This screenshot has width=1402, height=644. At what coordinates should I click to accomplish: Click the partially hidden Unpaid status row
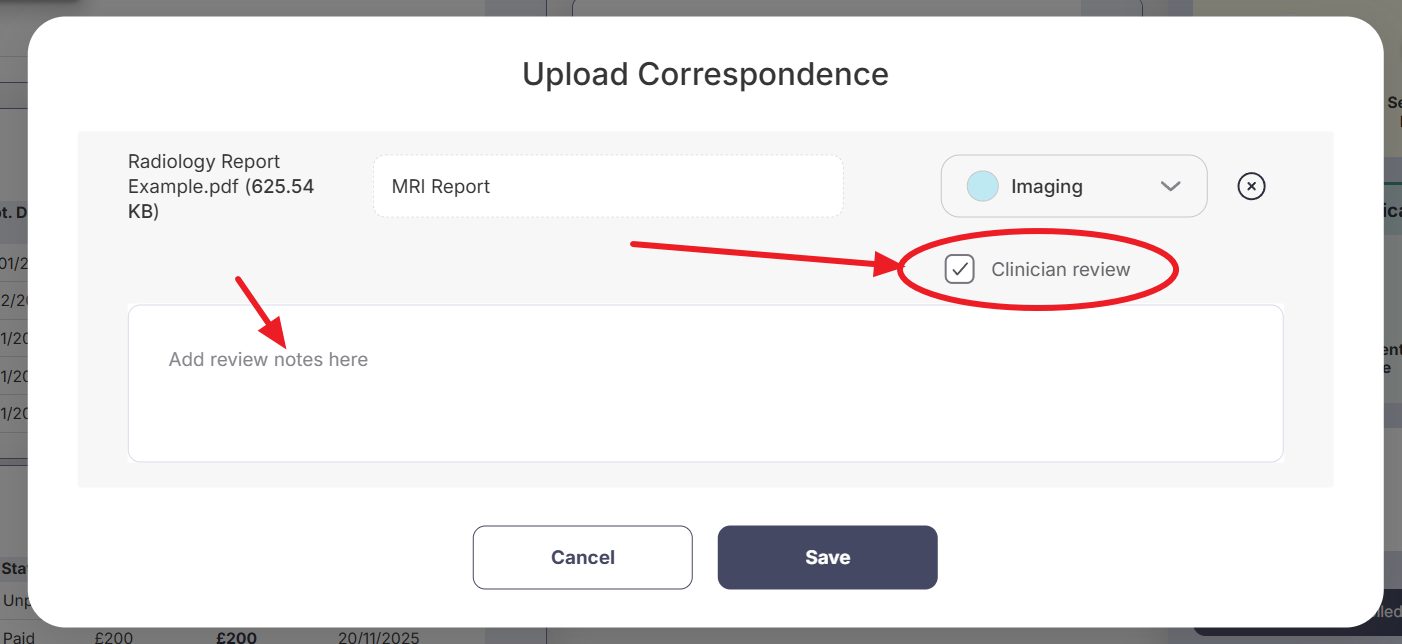coord(16,601)
